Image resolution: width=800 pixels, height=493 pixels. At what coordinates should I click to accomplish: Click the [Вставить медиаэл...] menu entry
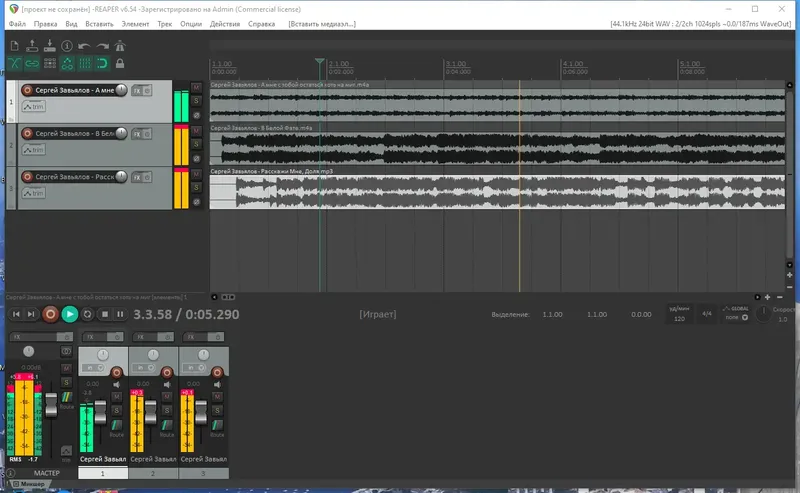tap(322, 24)
